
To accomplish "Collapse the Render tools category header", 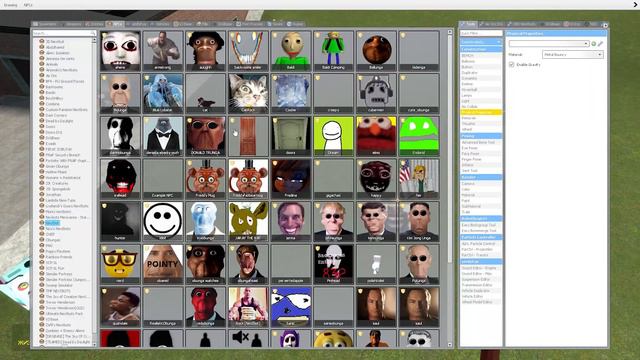I will pos(481,177).
